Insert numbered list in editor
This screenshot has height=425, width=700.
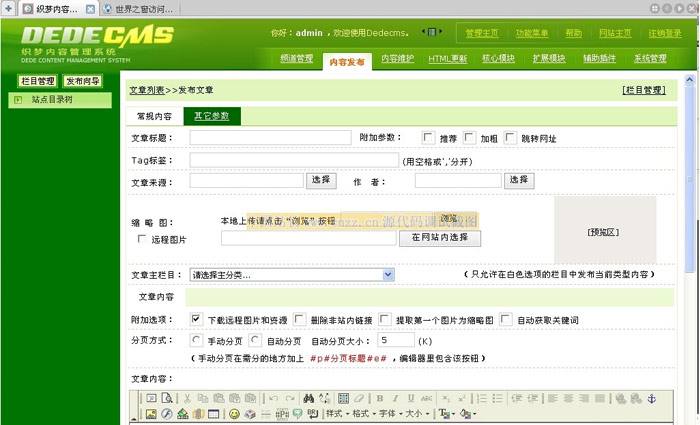(x=482, y=398)
